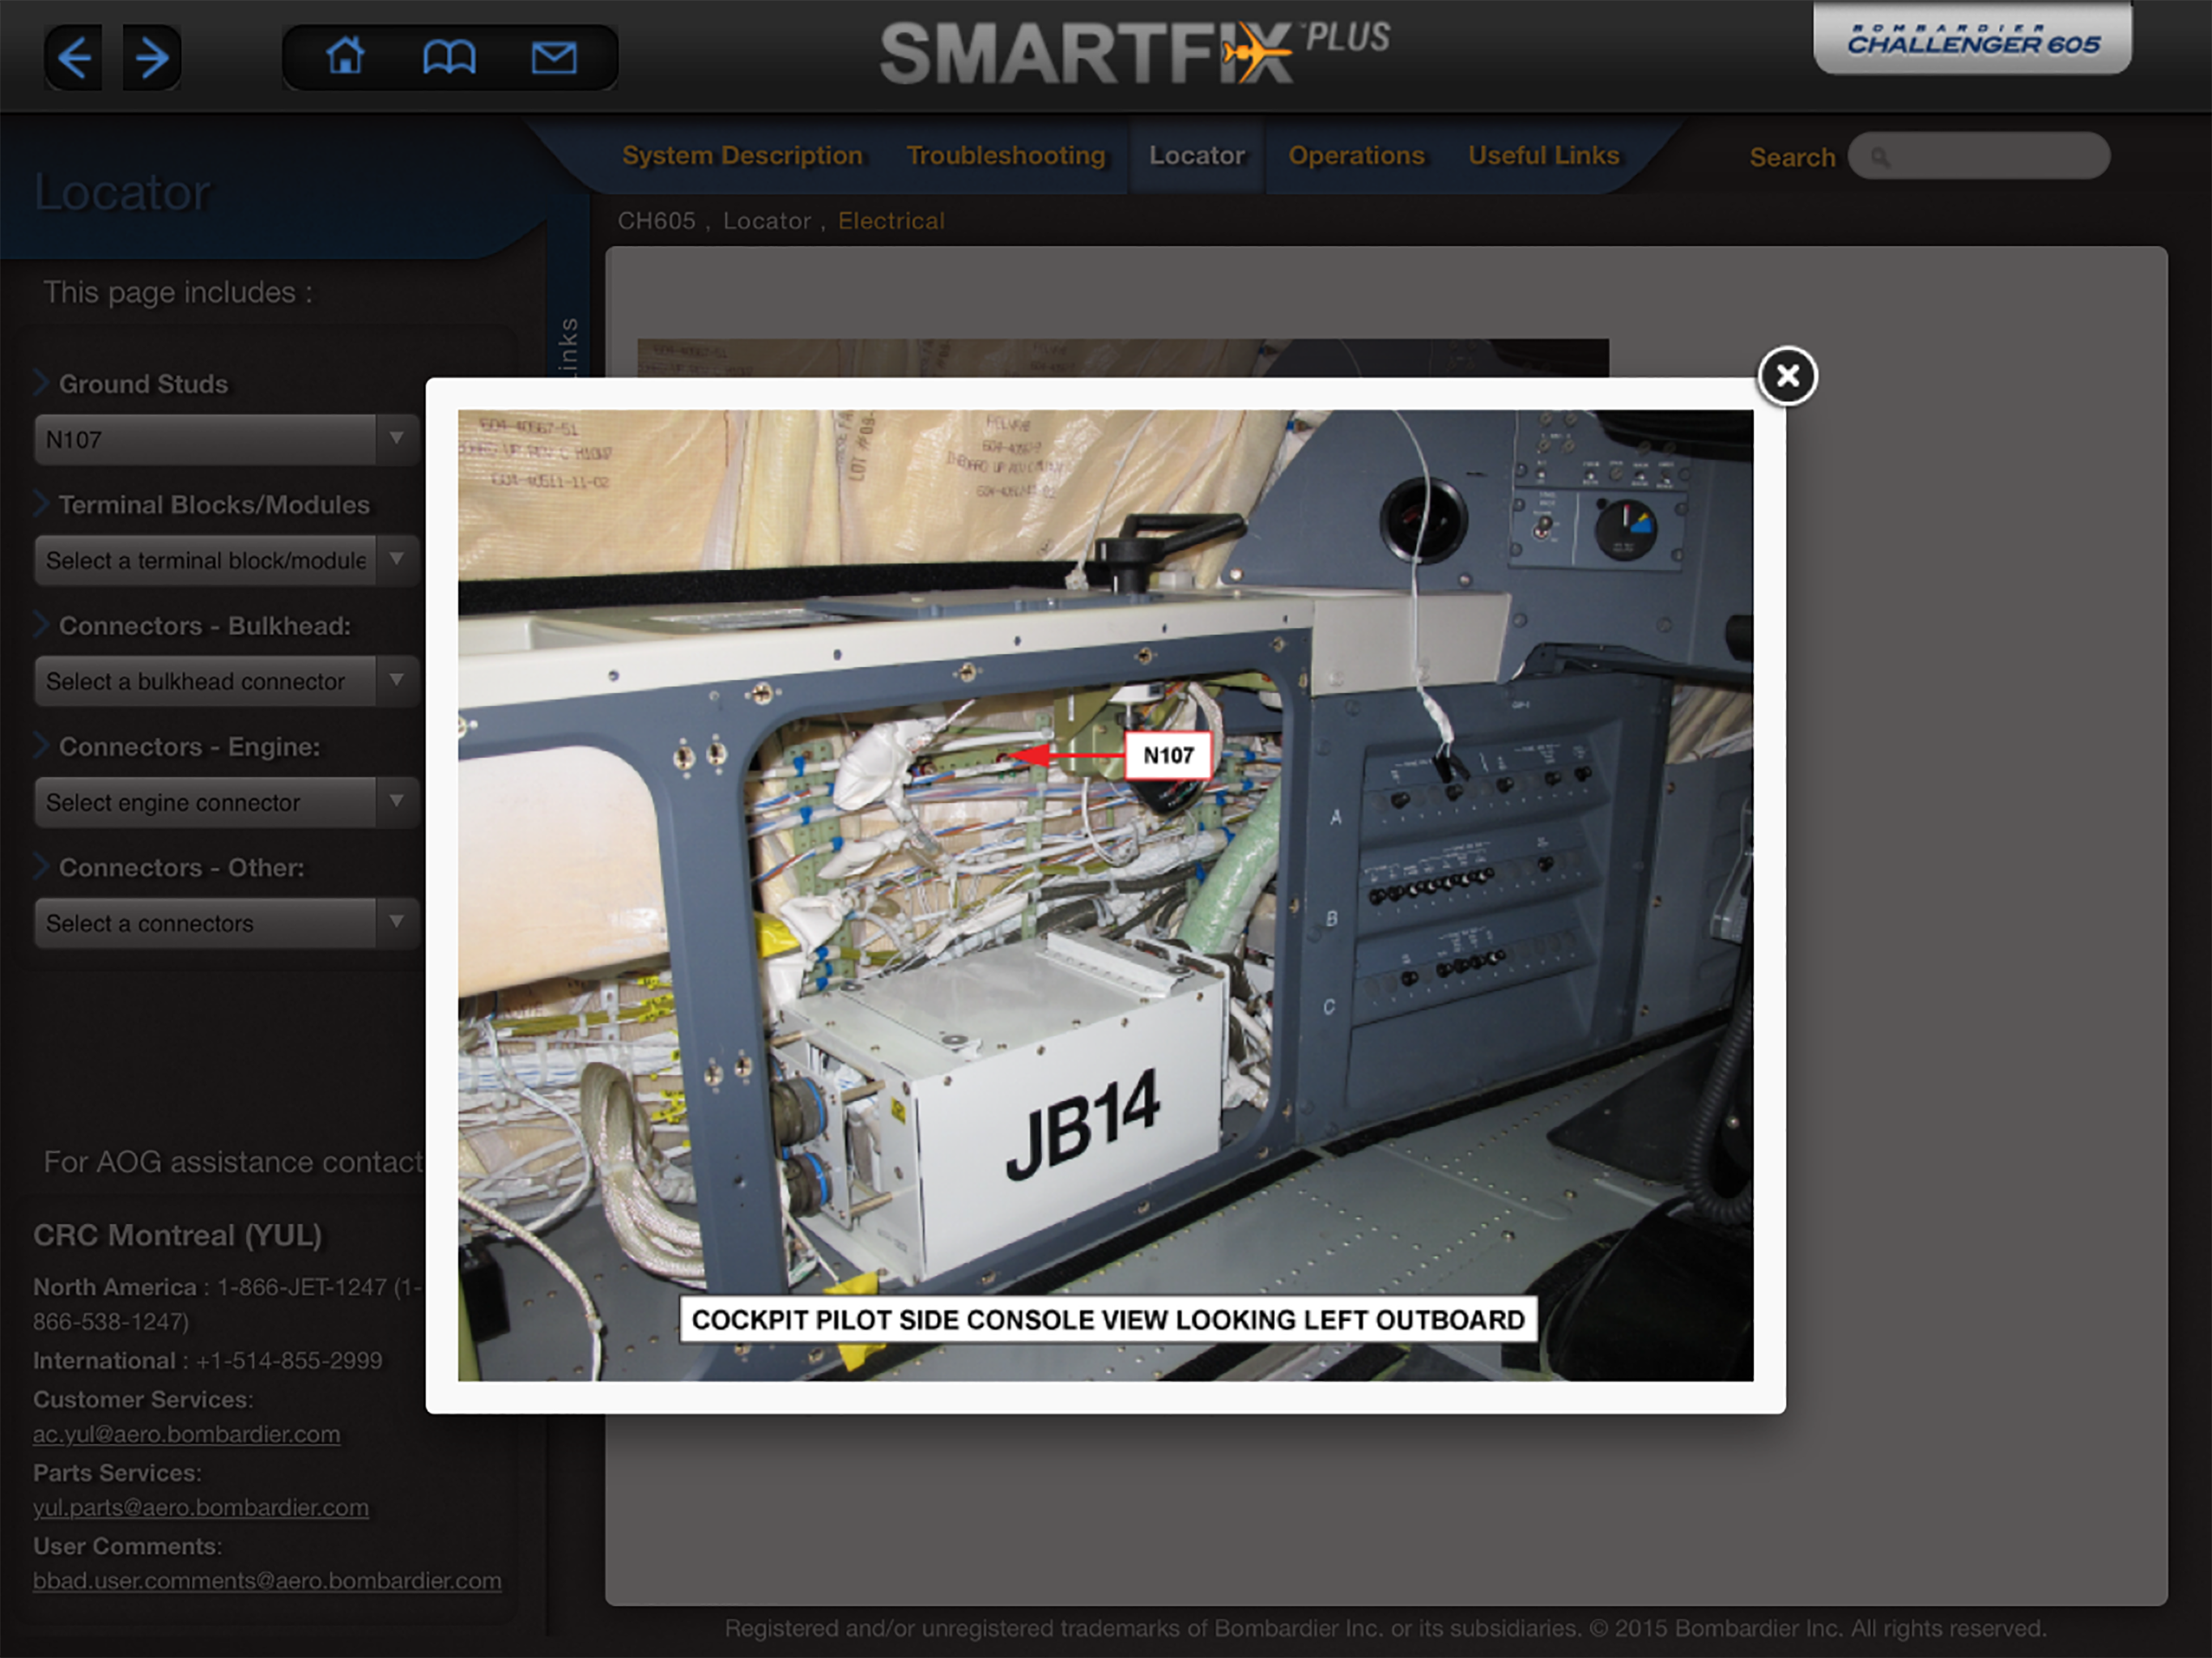Switch to System Description tab

click(x=742, y=156)
